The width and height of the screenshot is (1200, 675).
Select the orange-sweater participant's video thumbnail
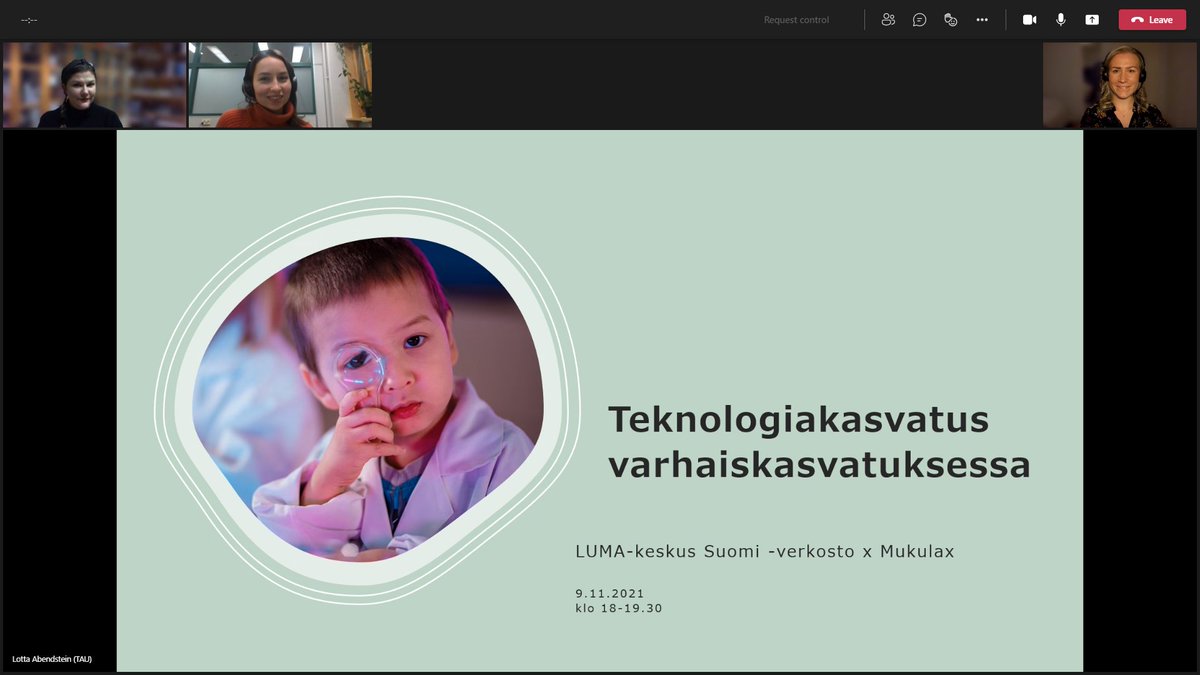pos(280,85)
